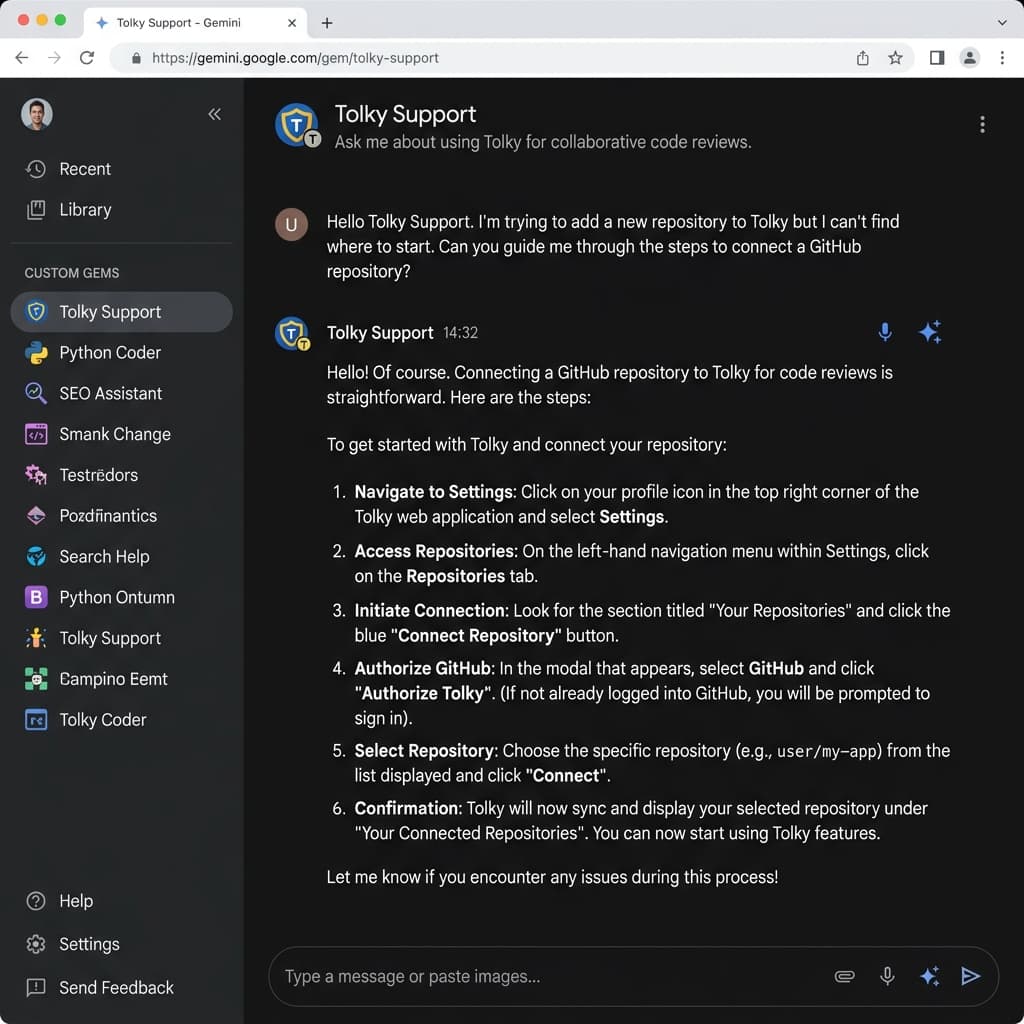The image size is (1024, 1024).
Task: Open the Smank Change gem
Action: tap(121, 434)
